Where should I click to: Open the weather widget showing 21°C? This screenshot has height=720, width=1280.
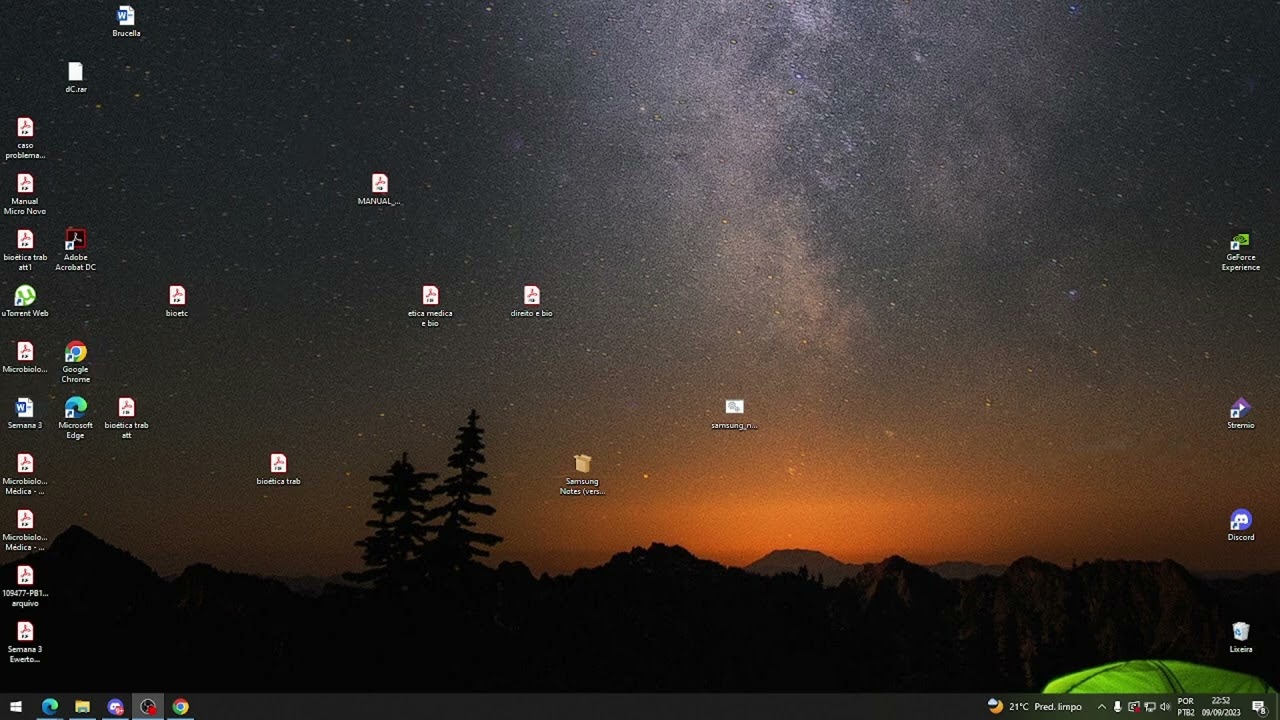tap(1034, 707)
